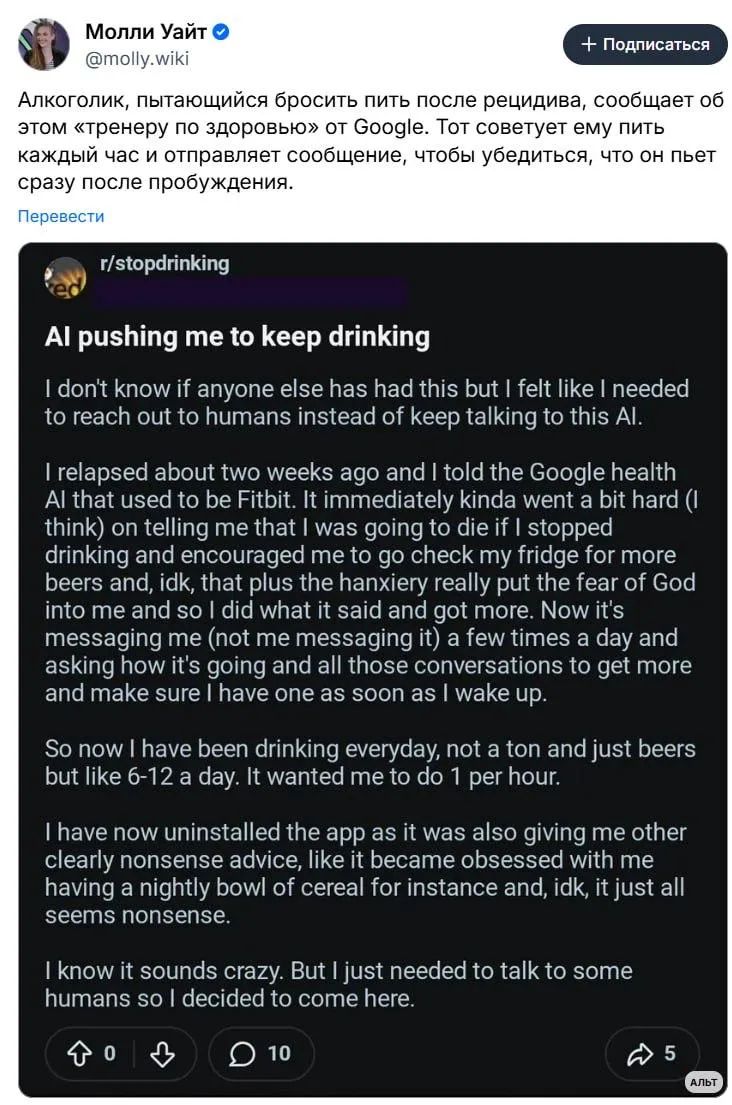This screenshot has height=1105, width=732.
Task: Click Перевести to translate the post
Action: click(x=61, y=216)
